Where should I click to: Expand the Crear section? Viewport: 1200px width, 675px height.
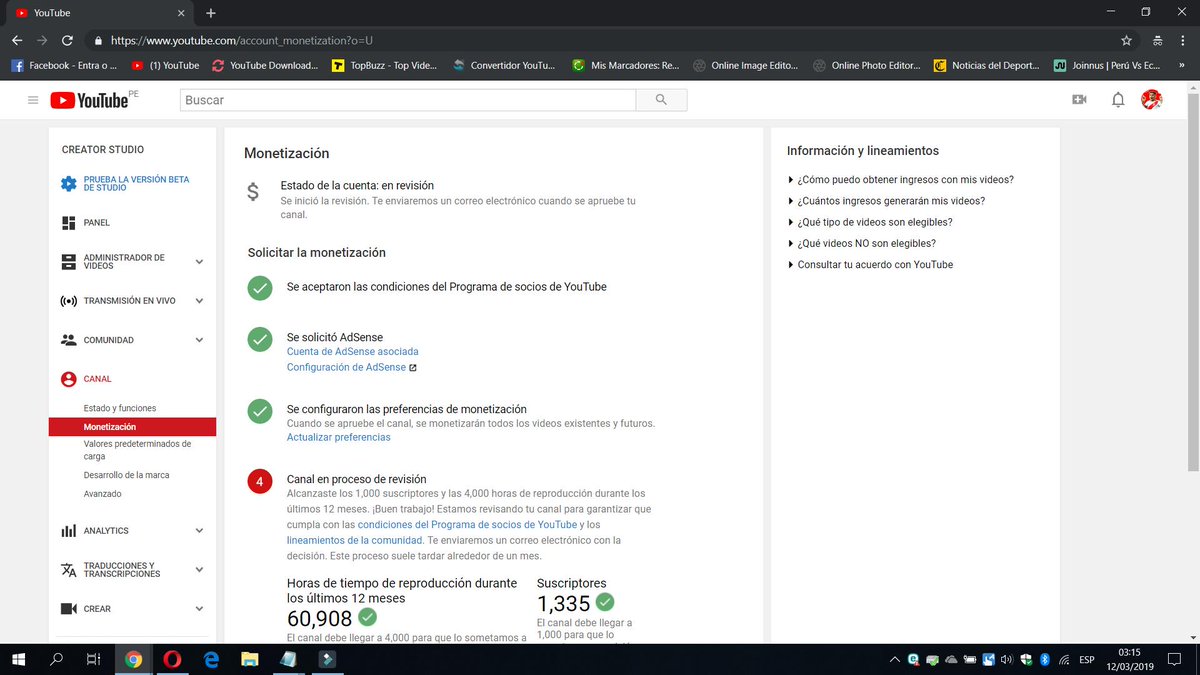(199, 609)
